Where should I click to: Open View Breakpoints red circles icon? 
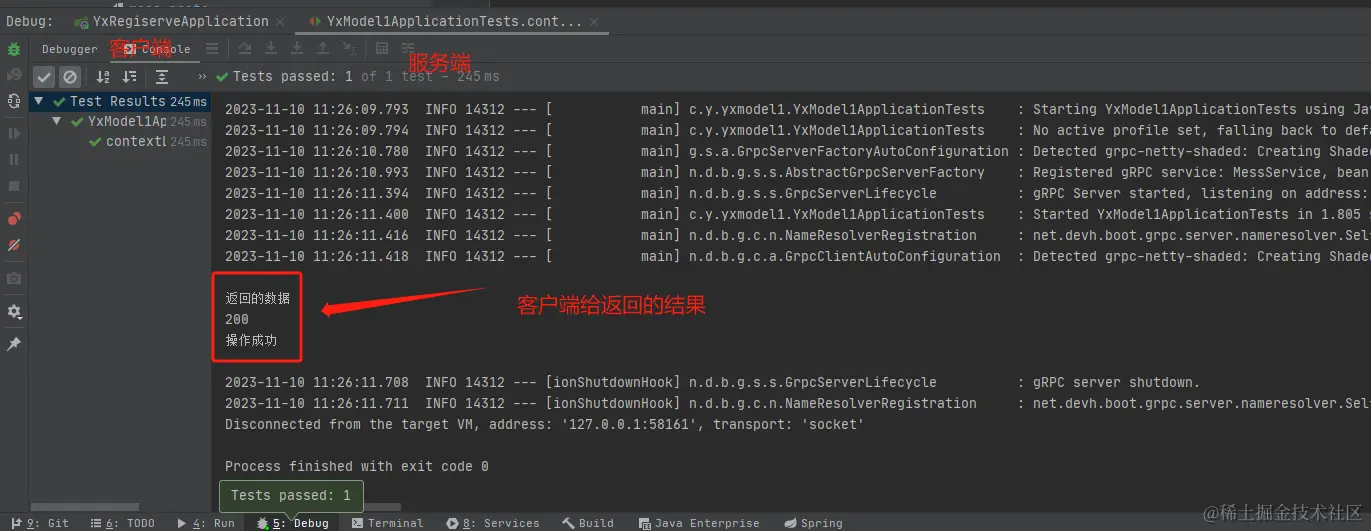click(x=14, y=219)
